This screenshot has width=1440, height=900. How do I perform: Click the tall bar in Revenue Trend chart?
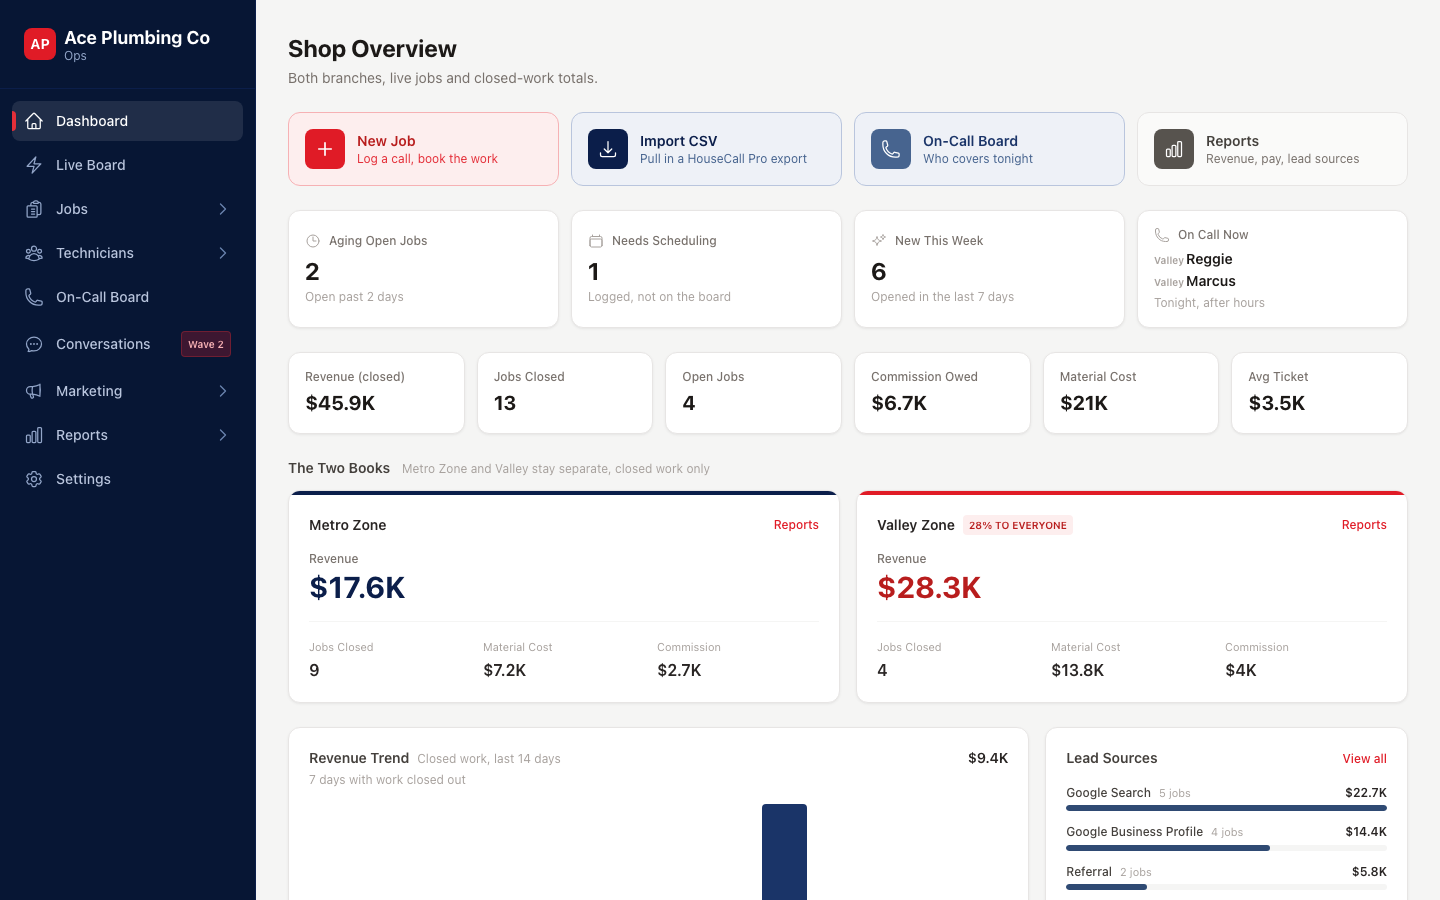(x=784, y=852)
